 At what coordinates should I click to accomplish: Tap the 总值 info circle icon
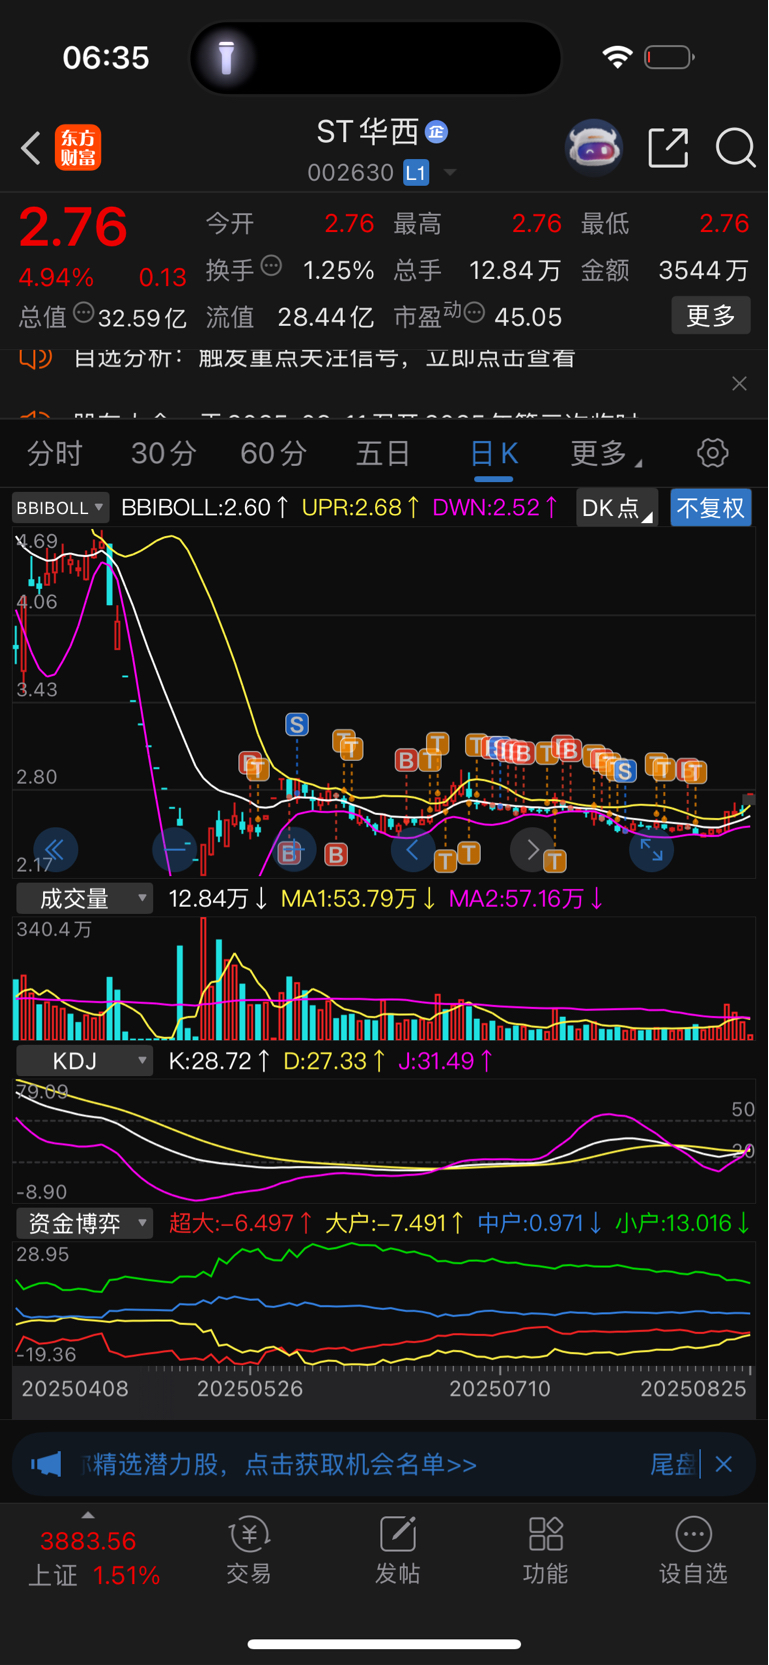[84, 313]
